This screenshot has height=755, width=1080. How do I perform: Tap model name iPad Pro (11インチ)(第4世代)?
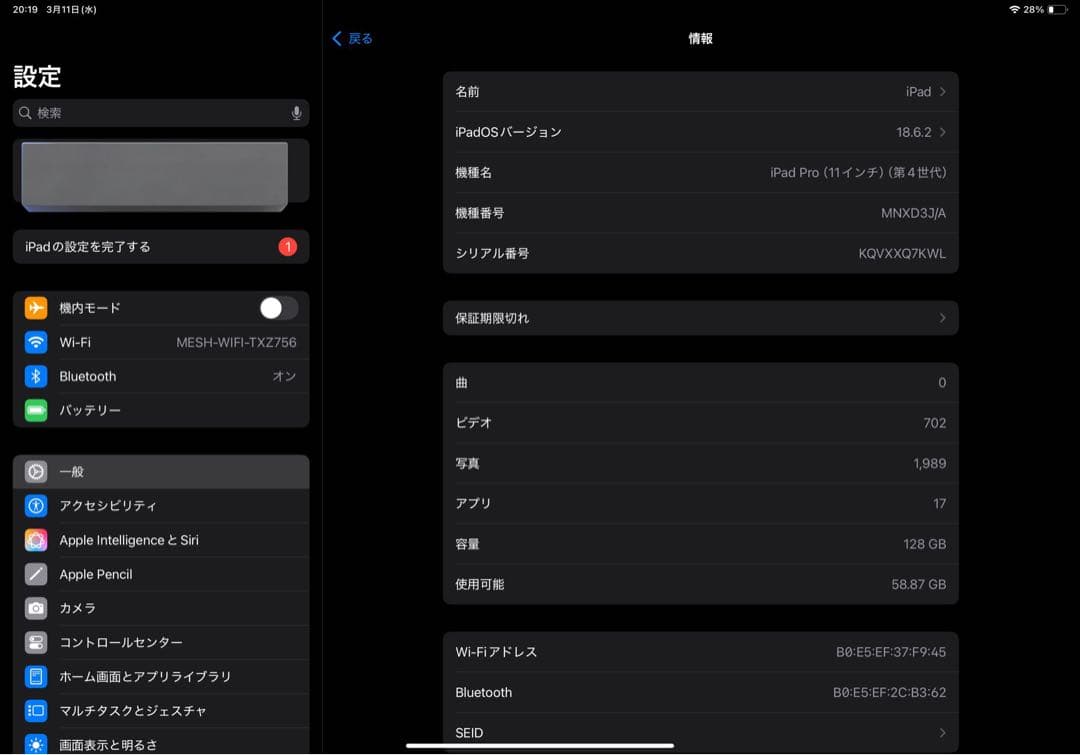tap(858, 173)
